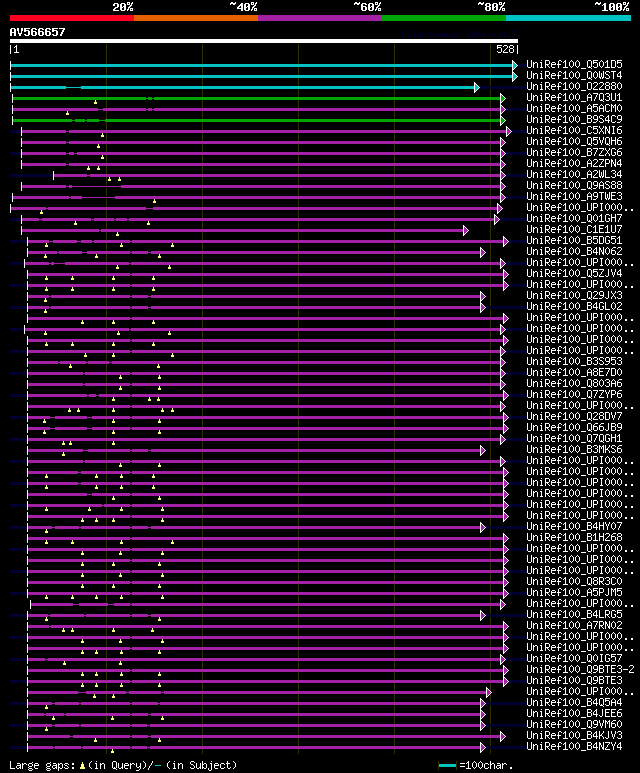This screenshot has width=640, height=773.
Task: Click the purple arrowhead of the UniRef100_C5XNI6 hit
Action: click(x=509, y=131)
